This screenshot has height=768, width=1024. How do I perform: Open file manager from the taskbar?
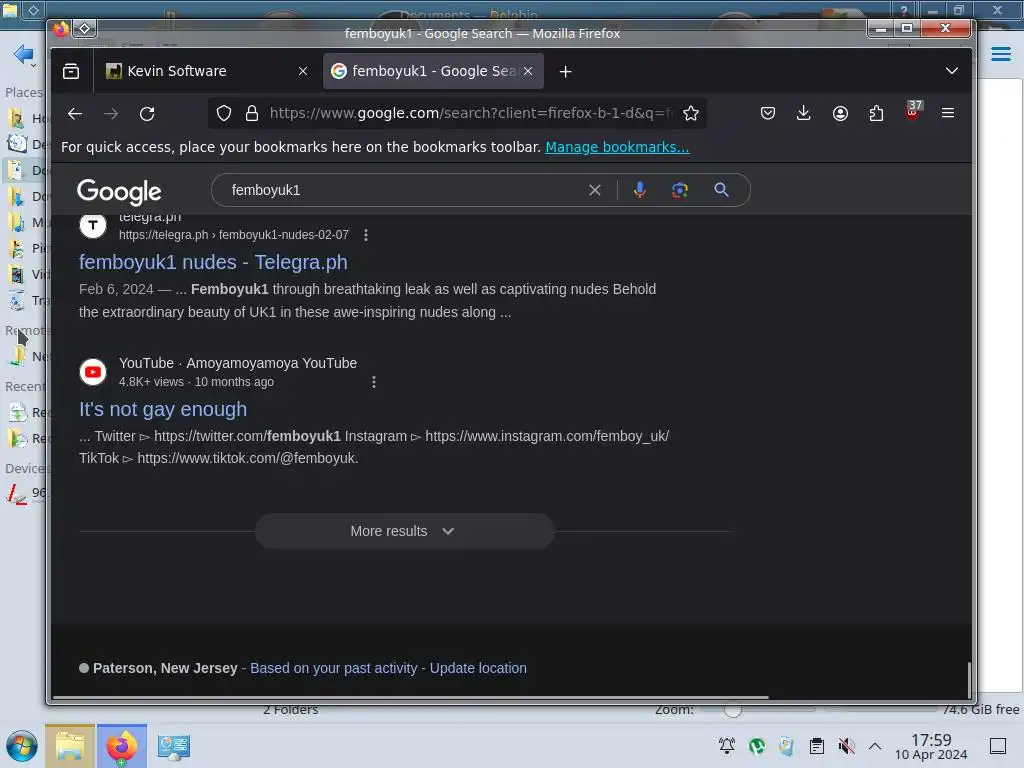point(70,746)
